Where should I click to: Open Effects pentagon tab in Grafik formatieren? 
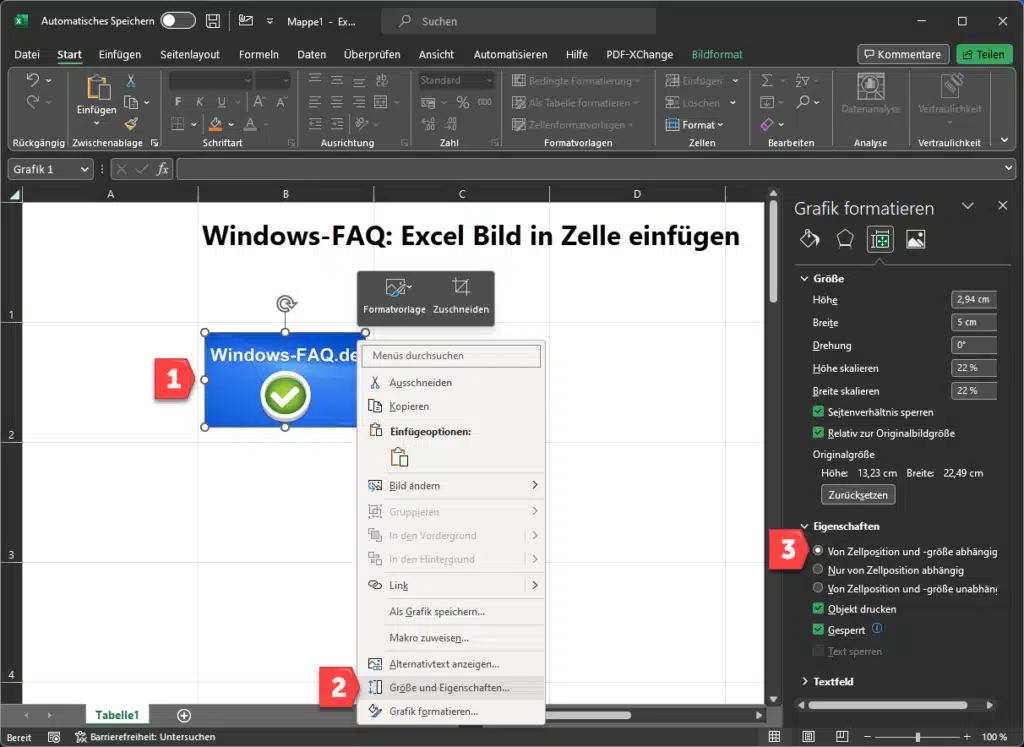coord(845,239)
